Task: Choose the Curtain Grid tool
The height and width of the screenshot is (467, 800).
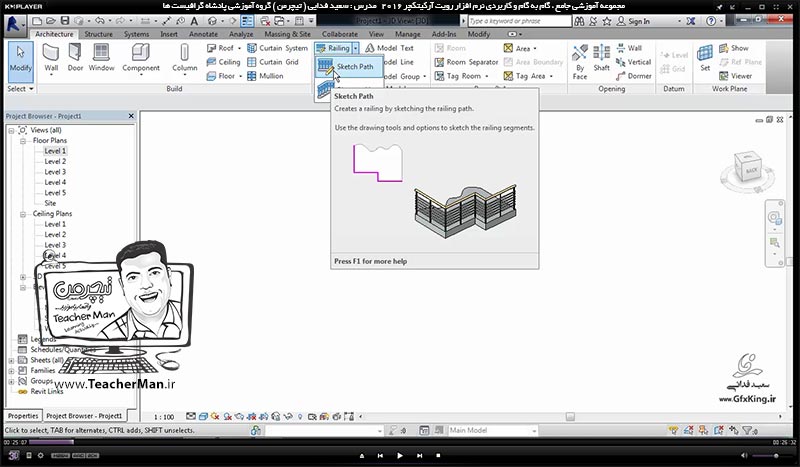Action: coord(272,62)
